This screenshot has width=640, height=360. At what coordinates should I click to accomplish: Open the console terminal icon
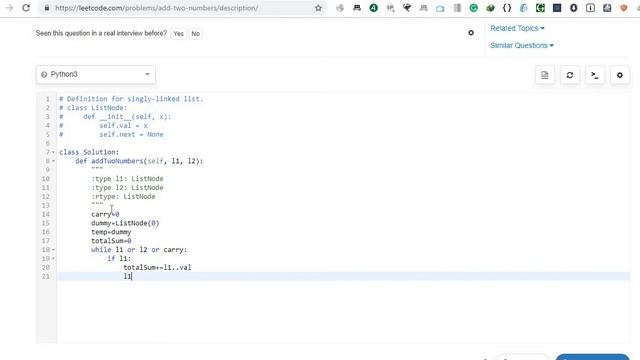coord(595,75)
